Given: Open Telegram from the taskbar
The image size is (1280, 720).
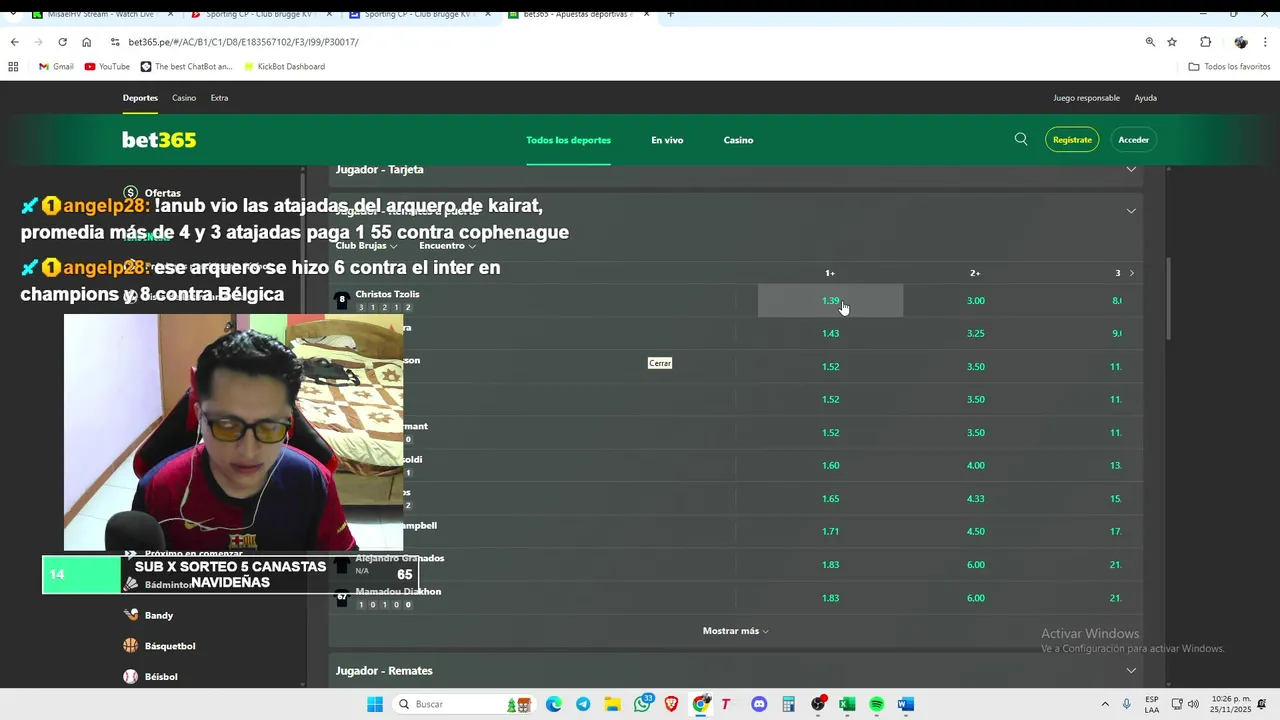Looking at the screenshot, I should (583, 704).
